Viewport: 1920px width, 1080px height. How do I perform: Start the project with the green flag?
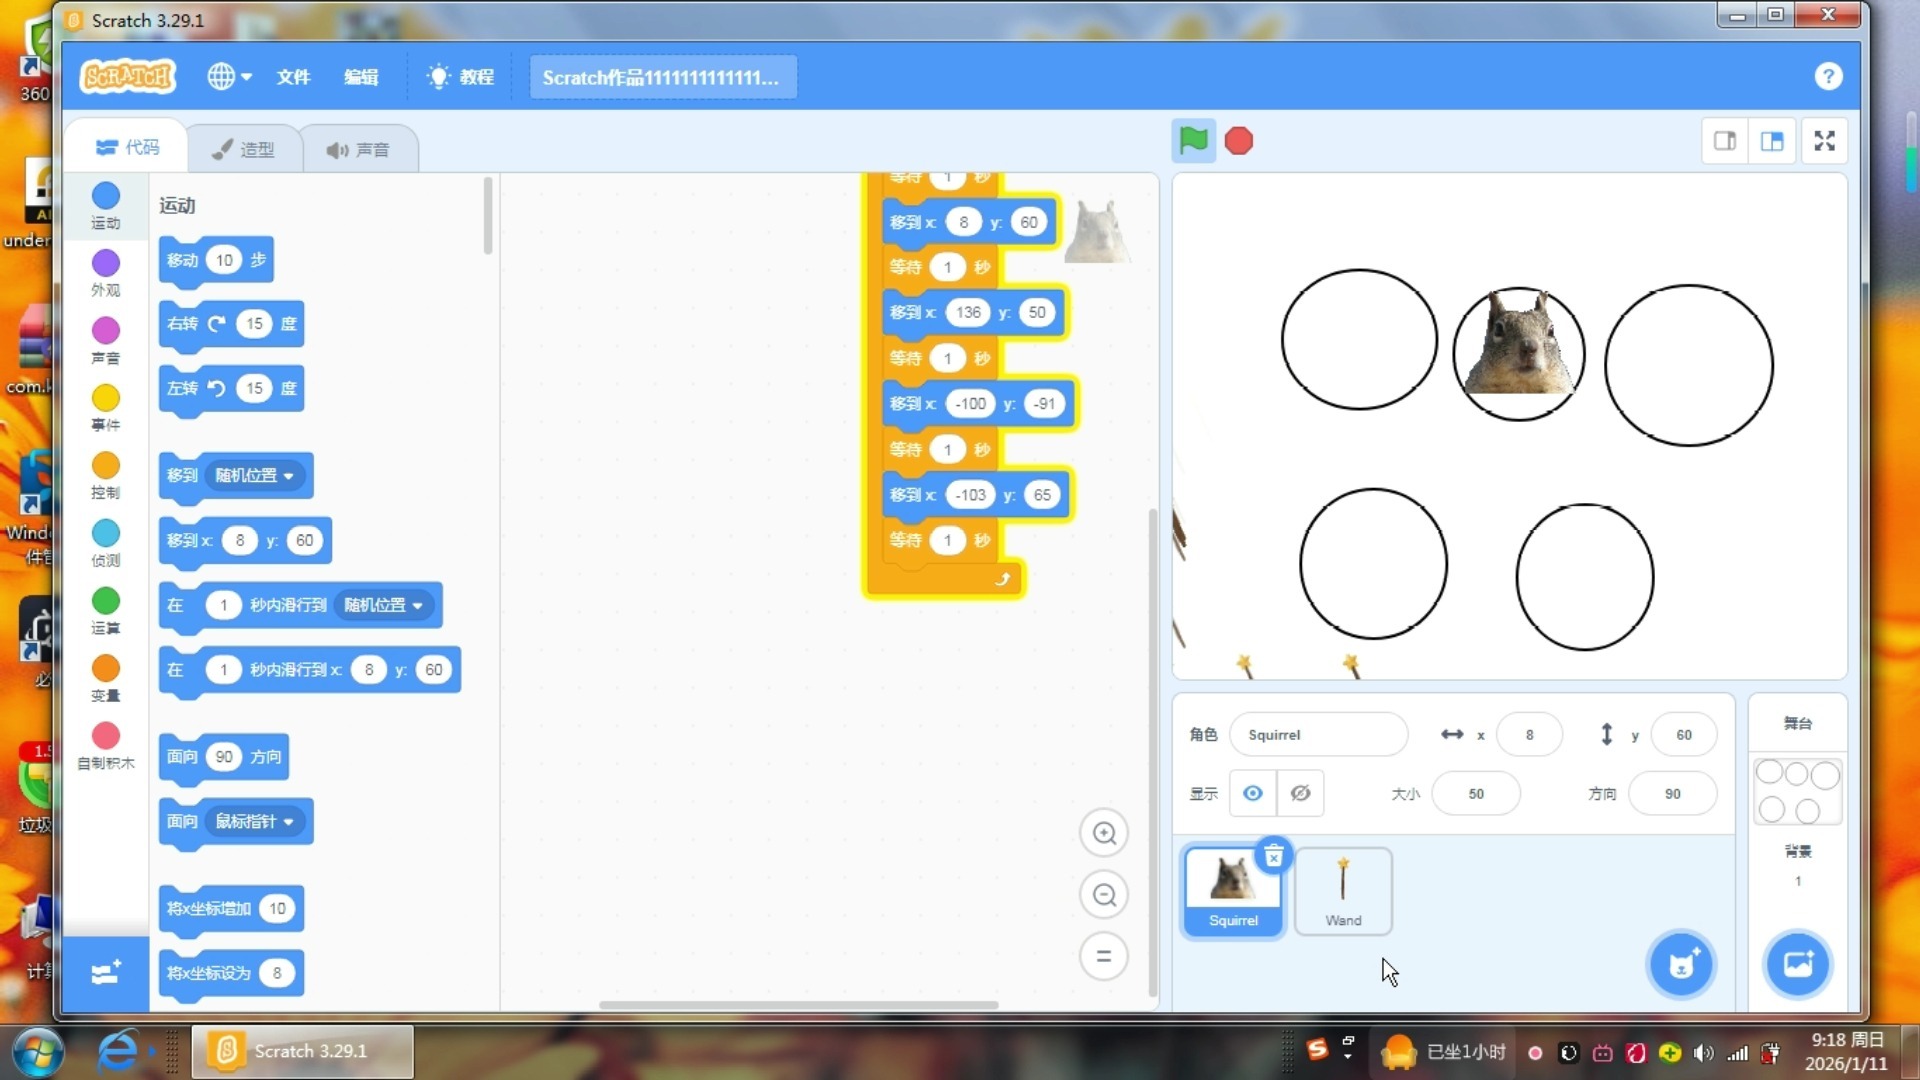(x=1193, y=141)
